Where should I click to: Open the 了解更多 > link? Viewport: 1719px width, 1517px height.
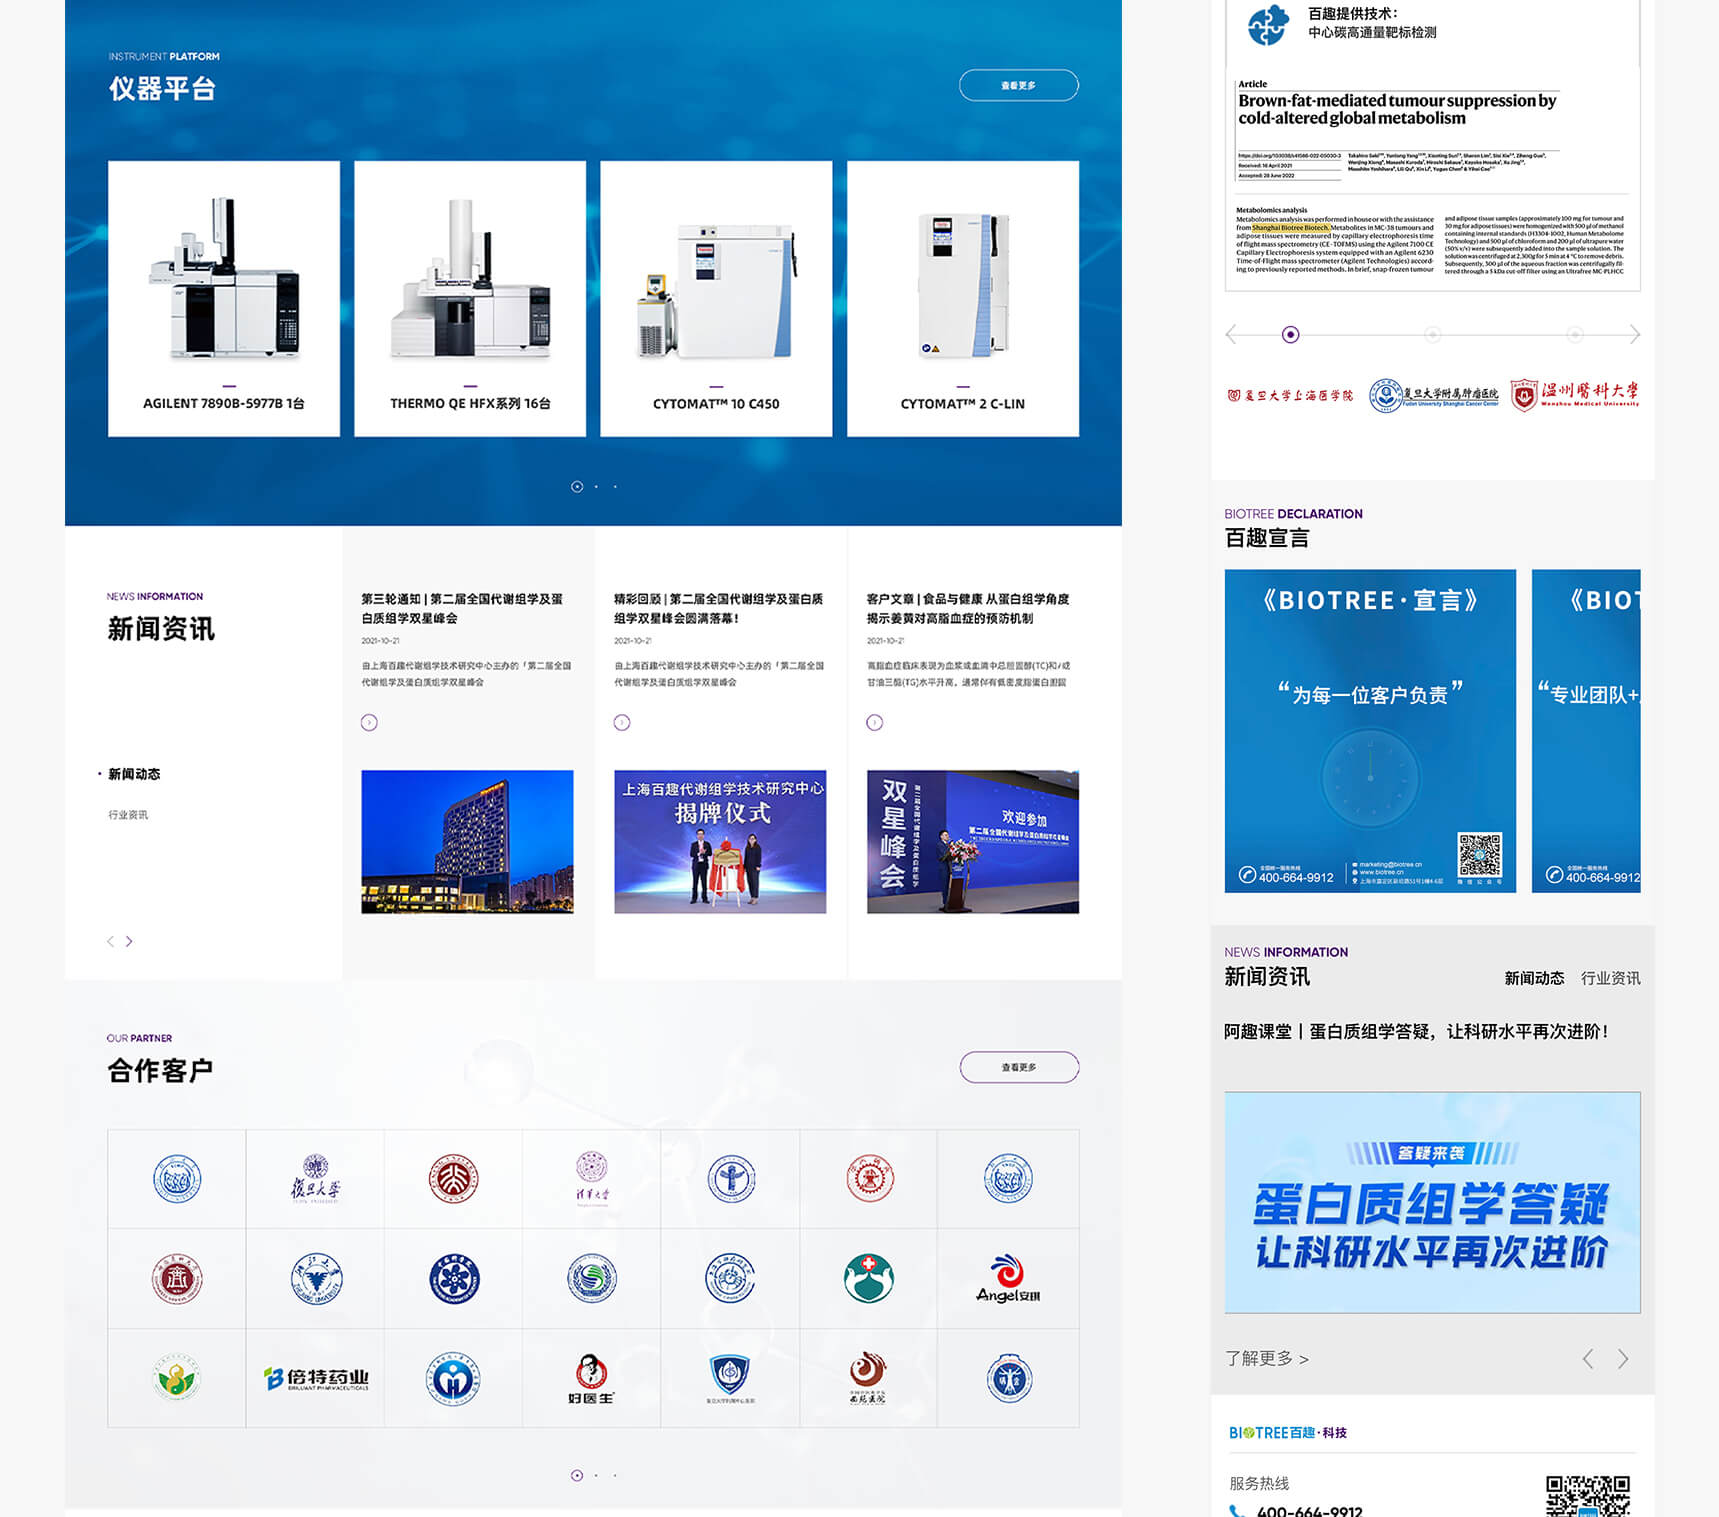[x=1267, y=1358]
